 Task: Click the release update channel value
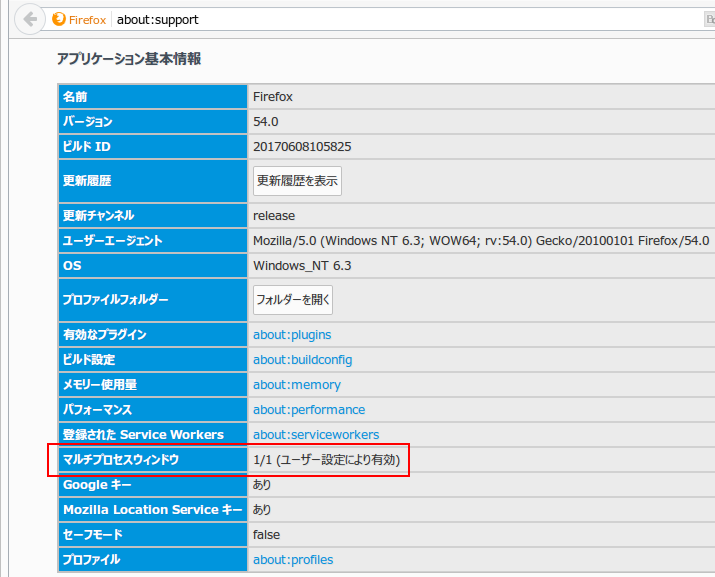click(x=274, y=216)
